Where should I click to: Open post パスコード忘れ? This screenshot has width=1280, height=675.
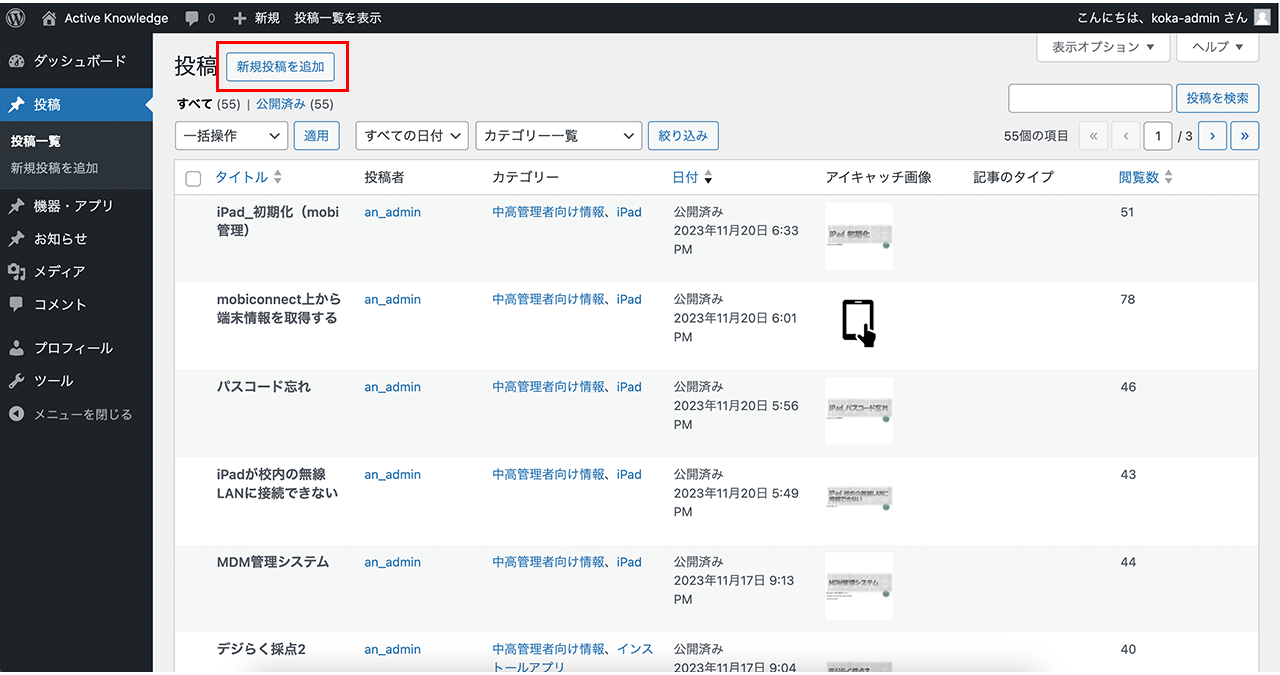263,387
